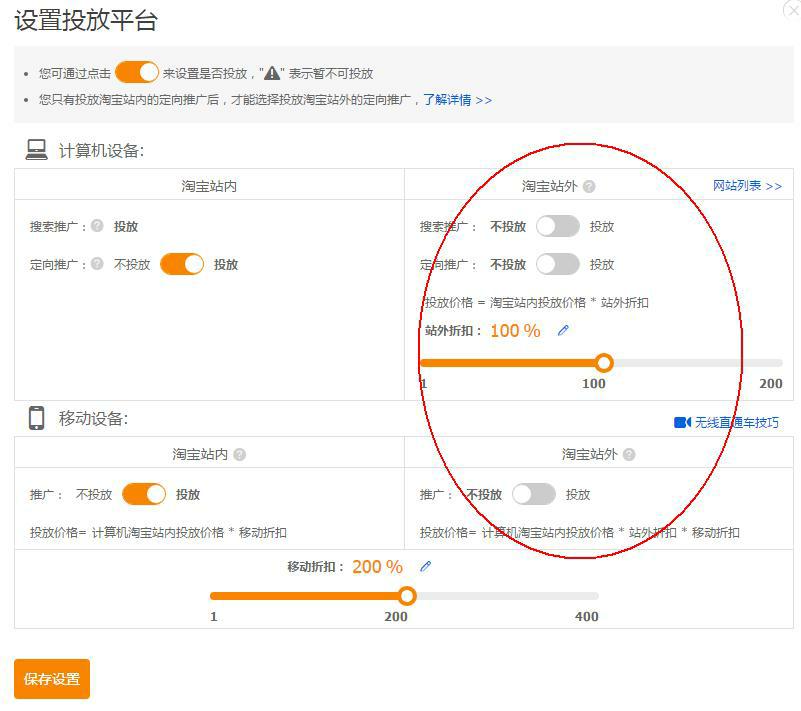Enable the mobile 淘宝站外 推广 toggle

coord(535,493)
